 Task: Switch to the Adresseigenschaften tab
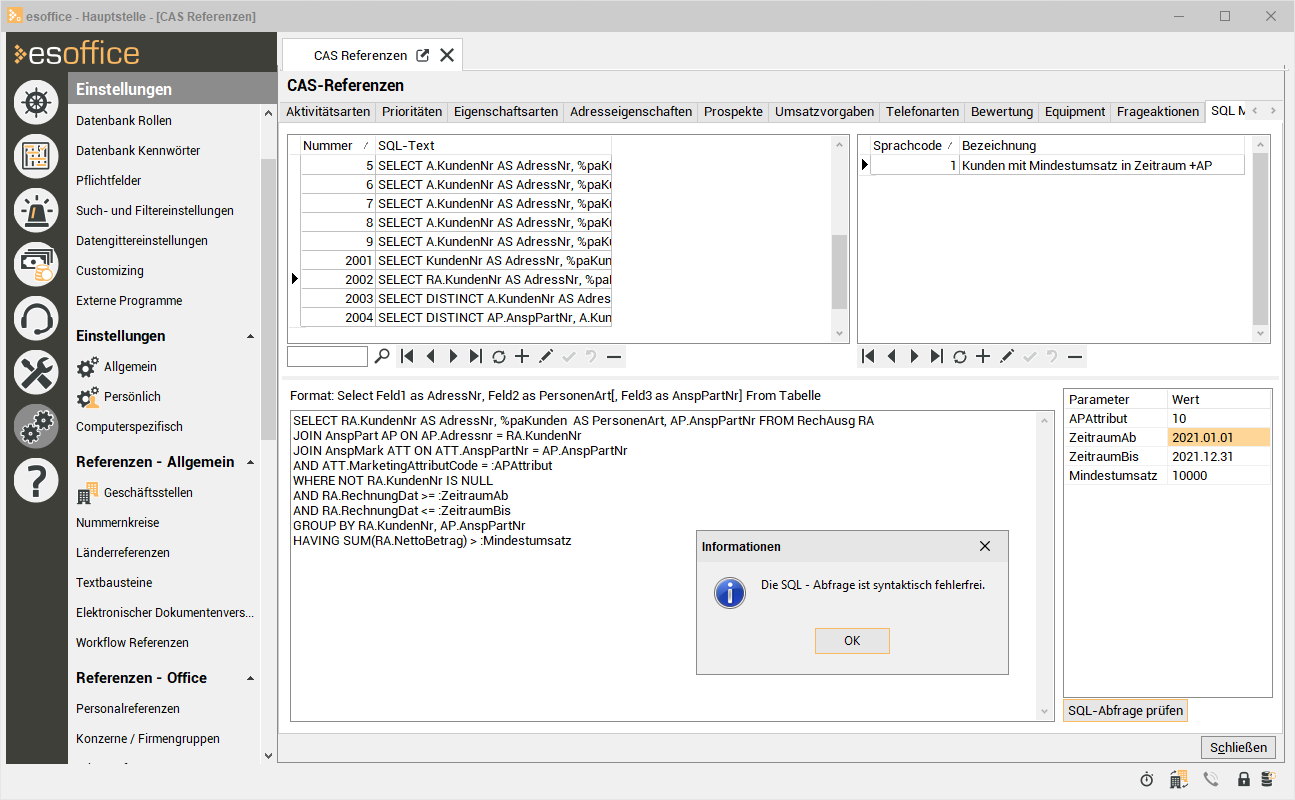click(631, 111)
